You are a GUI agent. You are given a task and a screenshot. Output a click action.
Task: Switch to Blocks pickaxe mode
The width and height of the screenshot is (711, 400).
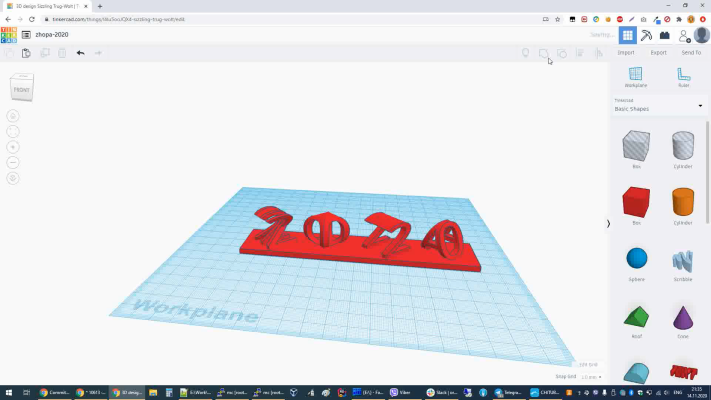click(x=646, y=35)
